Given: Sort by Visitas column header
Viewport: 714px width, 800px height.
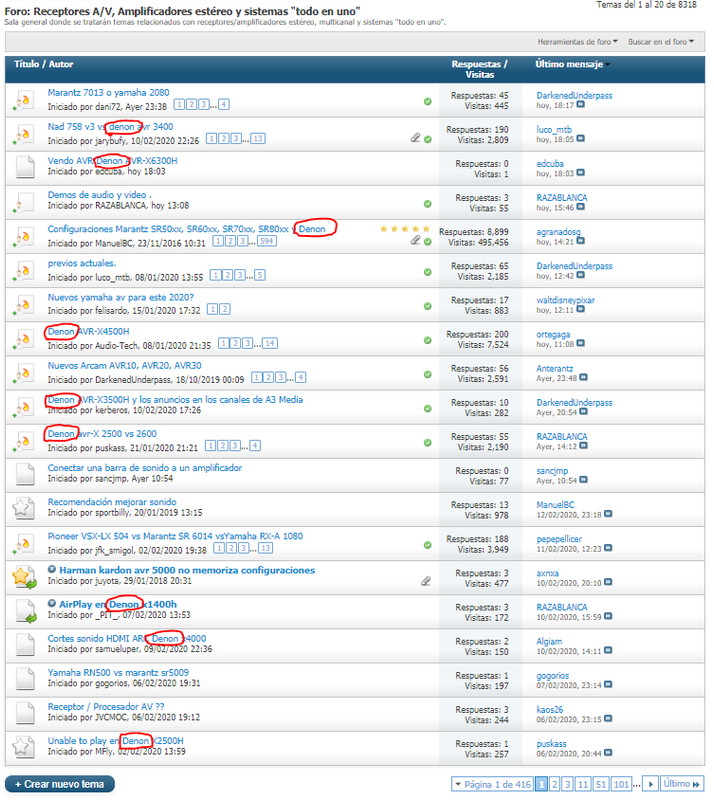Looking at the screenshot, I should [x=480, y=75].
